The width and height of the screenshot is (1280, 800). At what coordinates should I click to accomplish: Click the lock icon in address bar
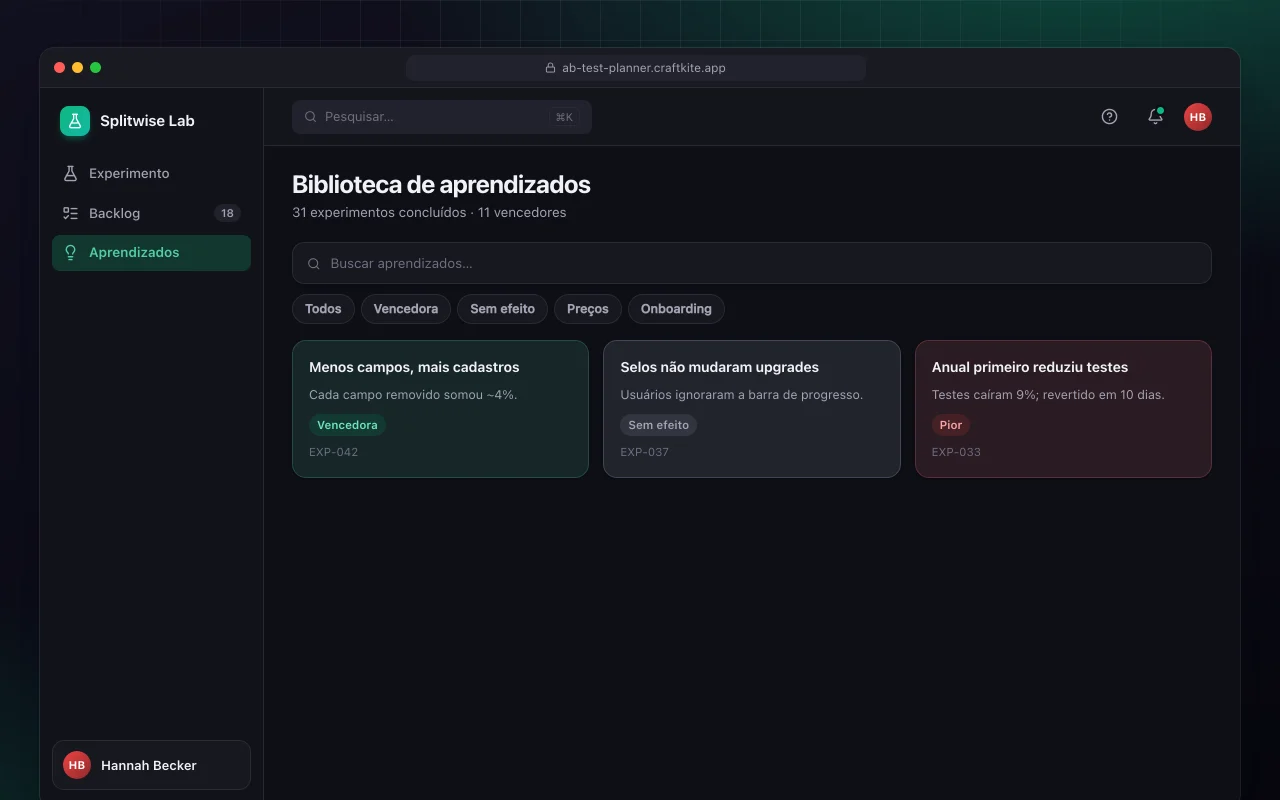coord(550,68)
